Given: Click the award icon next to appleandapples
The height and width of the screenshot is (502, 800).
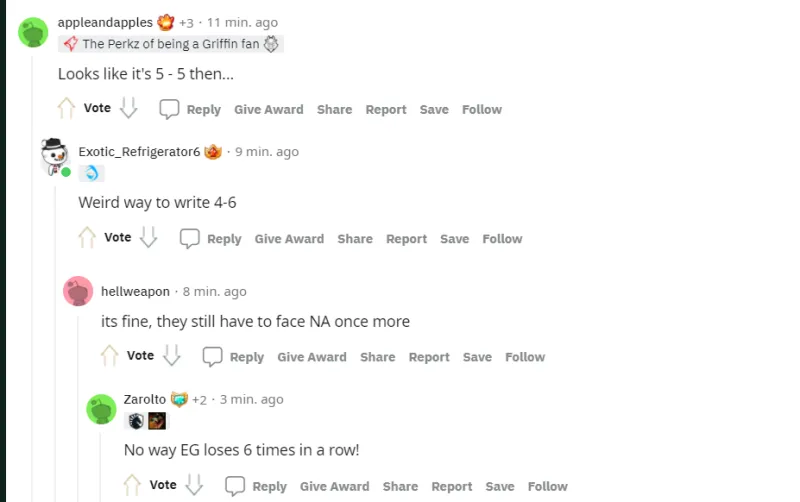Looking at the screenshot, I should [166, 22].
